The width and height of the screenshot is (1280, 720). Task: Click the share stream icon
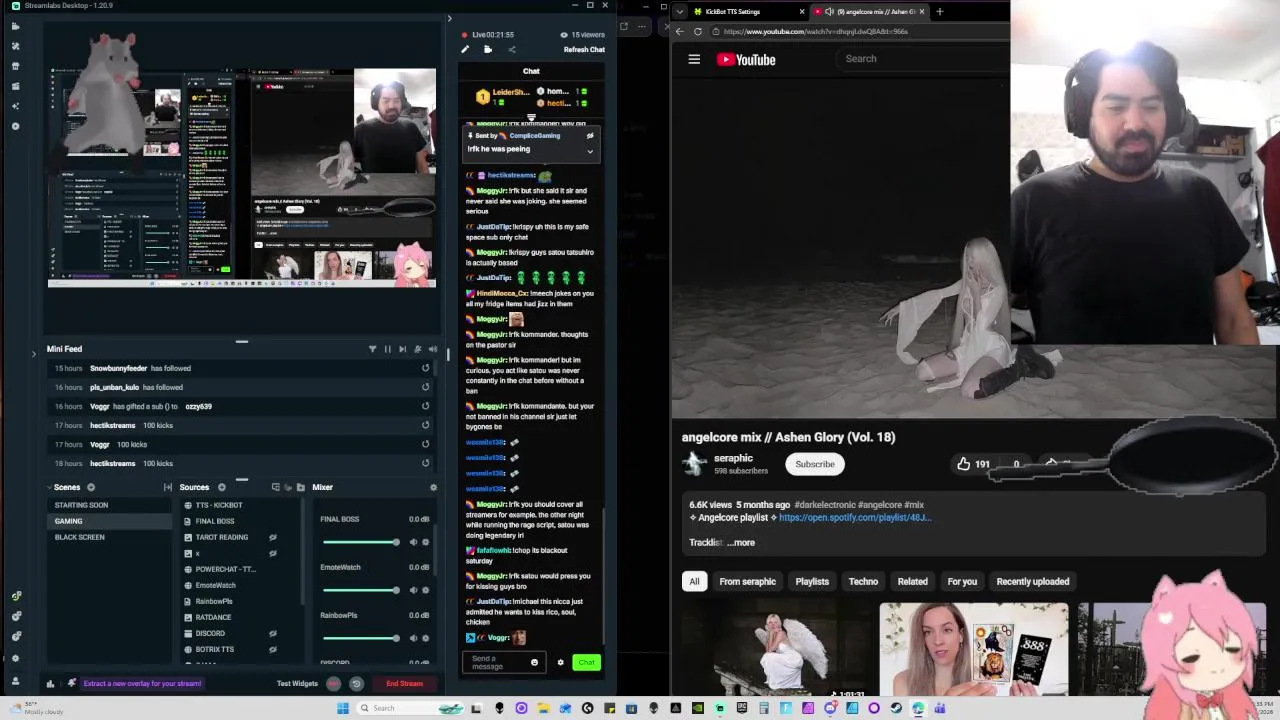point(511,49)
